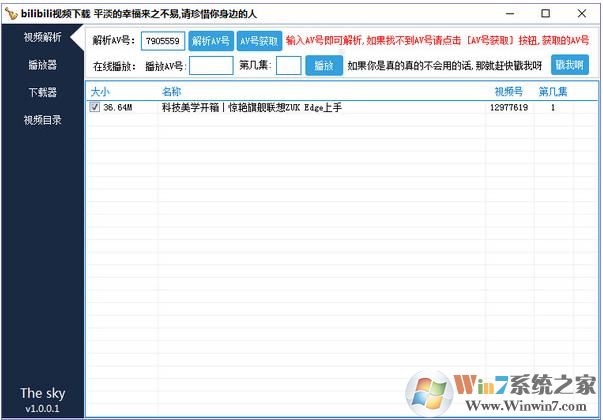Click the 36.64M size value
Image resolution: width=603 pixels, height=420 pixels.
coord(118,107)
